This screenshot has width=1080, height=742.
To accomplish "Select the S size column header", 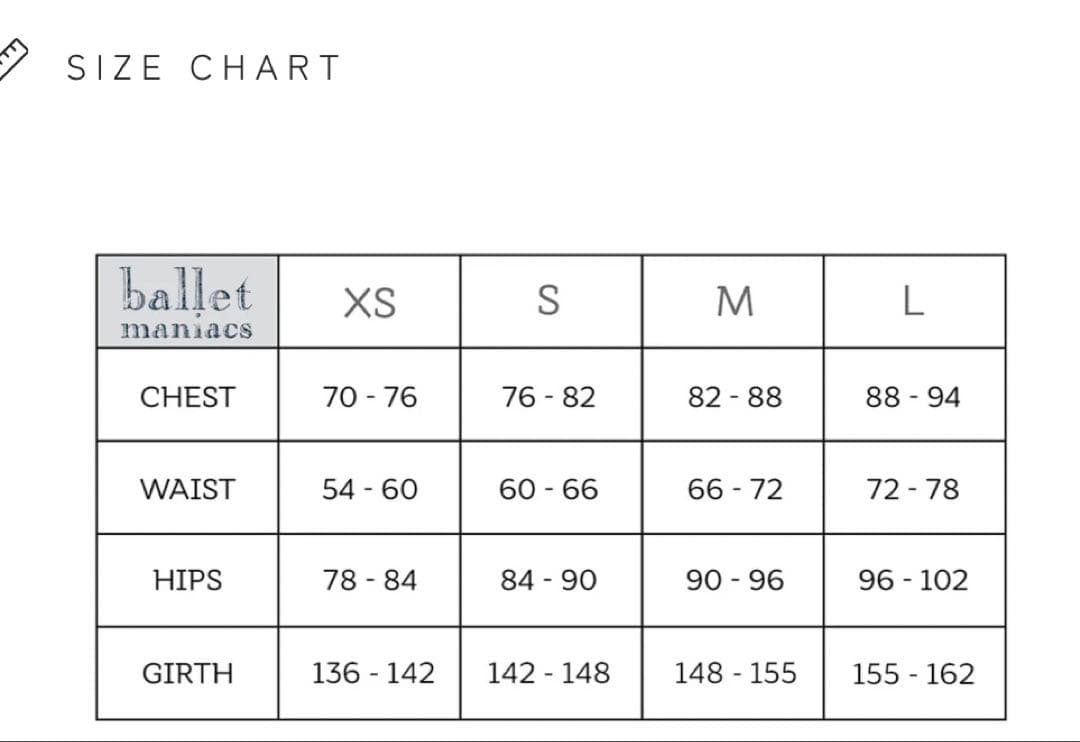I will [x=548, y=300].
